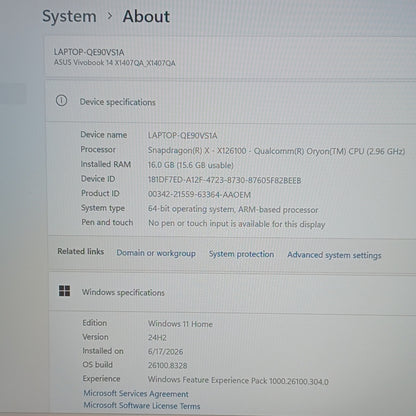Click the Product ID value 00342-21559-63364-AAOEM
This screenshot has width=416, height=416.
coord(199,194)
